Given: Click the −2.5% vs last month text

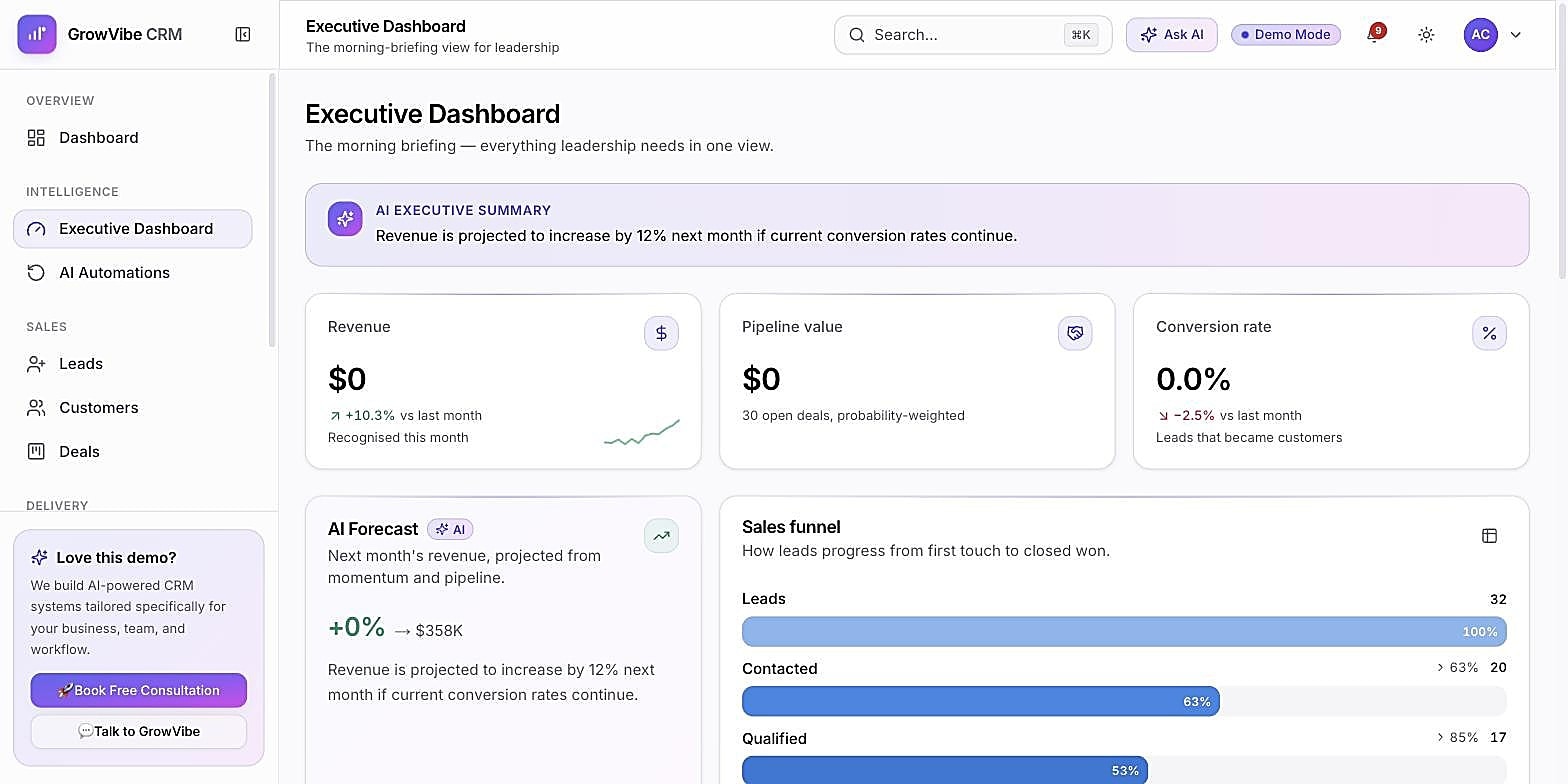Looking at the screenshot, I should coord(1229,415).
